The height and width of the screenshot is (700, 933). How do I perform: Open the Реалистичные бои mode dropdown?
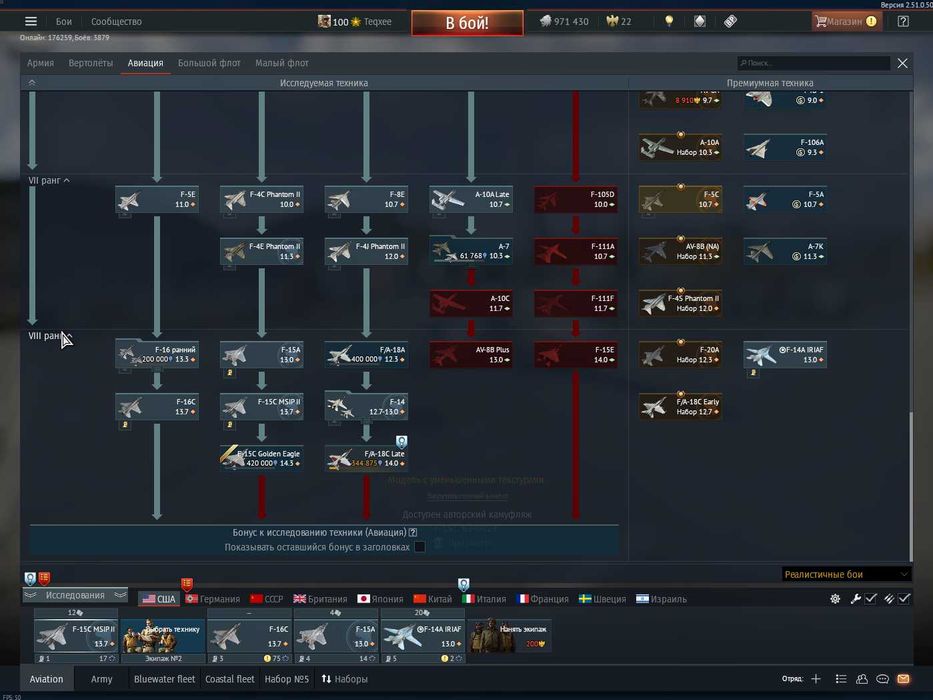coord(846,574)
